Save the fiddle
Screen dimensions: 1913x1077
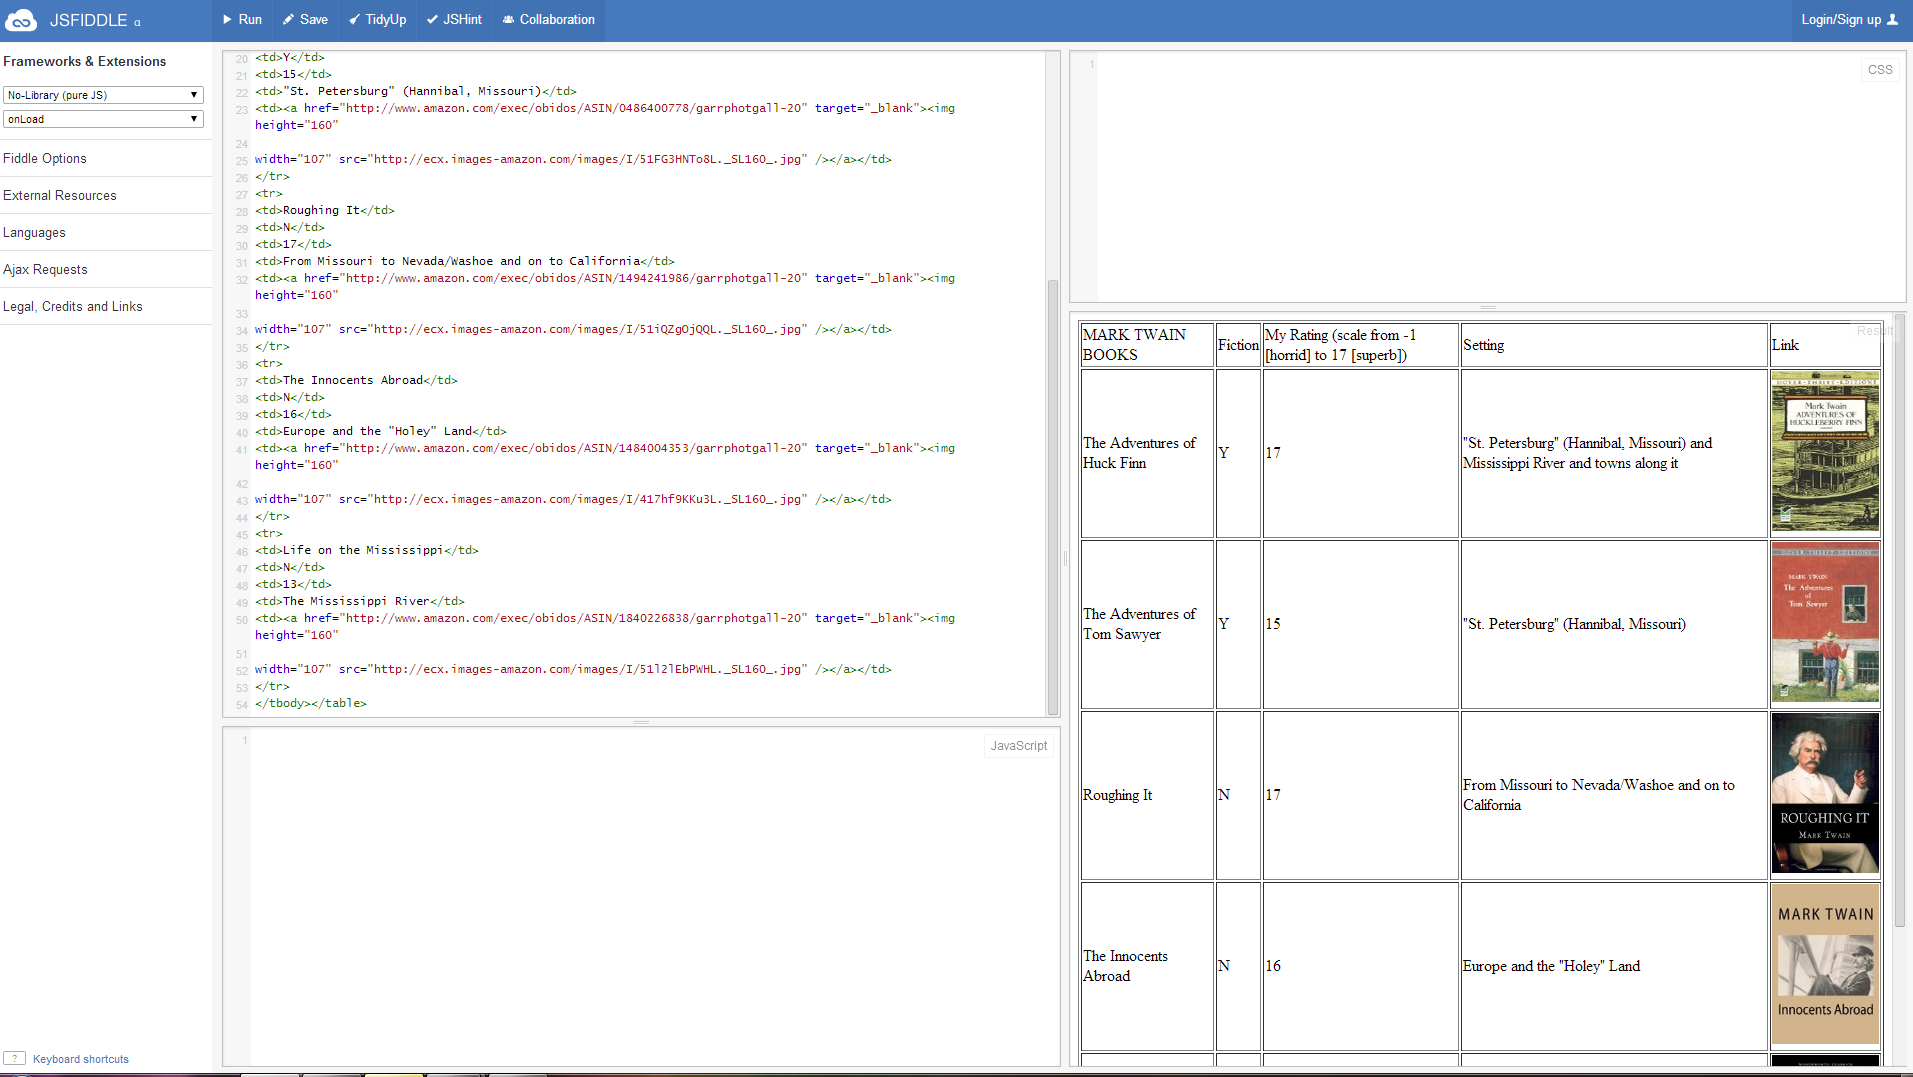pyautogui.click(x=305, y=20)
